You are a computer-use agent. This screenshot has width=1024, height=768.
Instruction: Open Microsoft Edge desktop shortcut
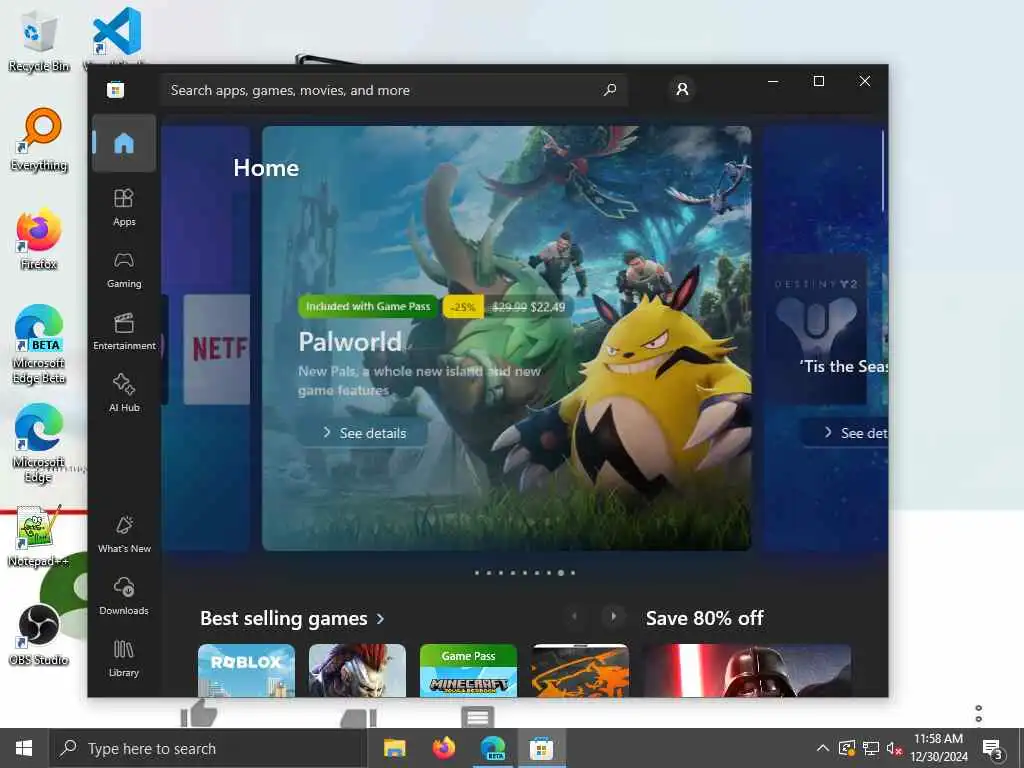[x=39, y=444]
